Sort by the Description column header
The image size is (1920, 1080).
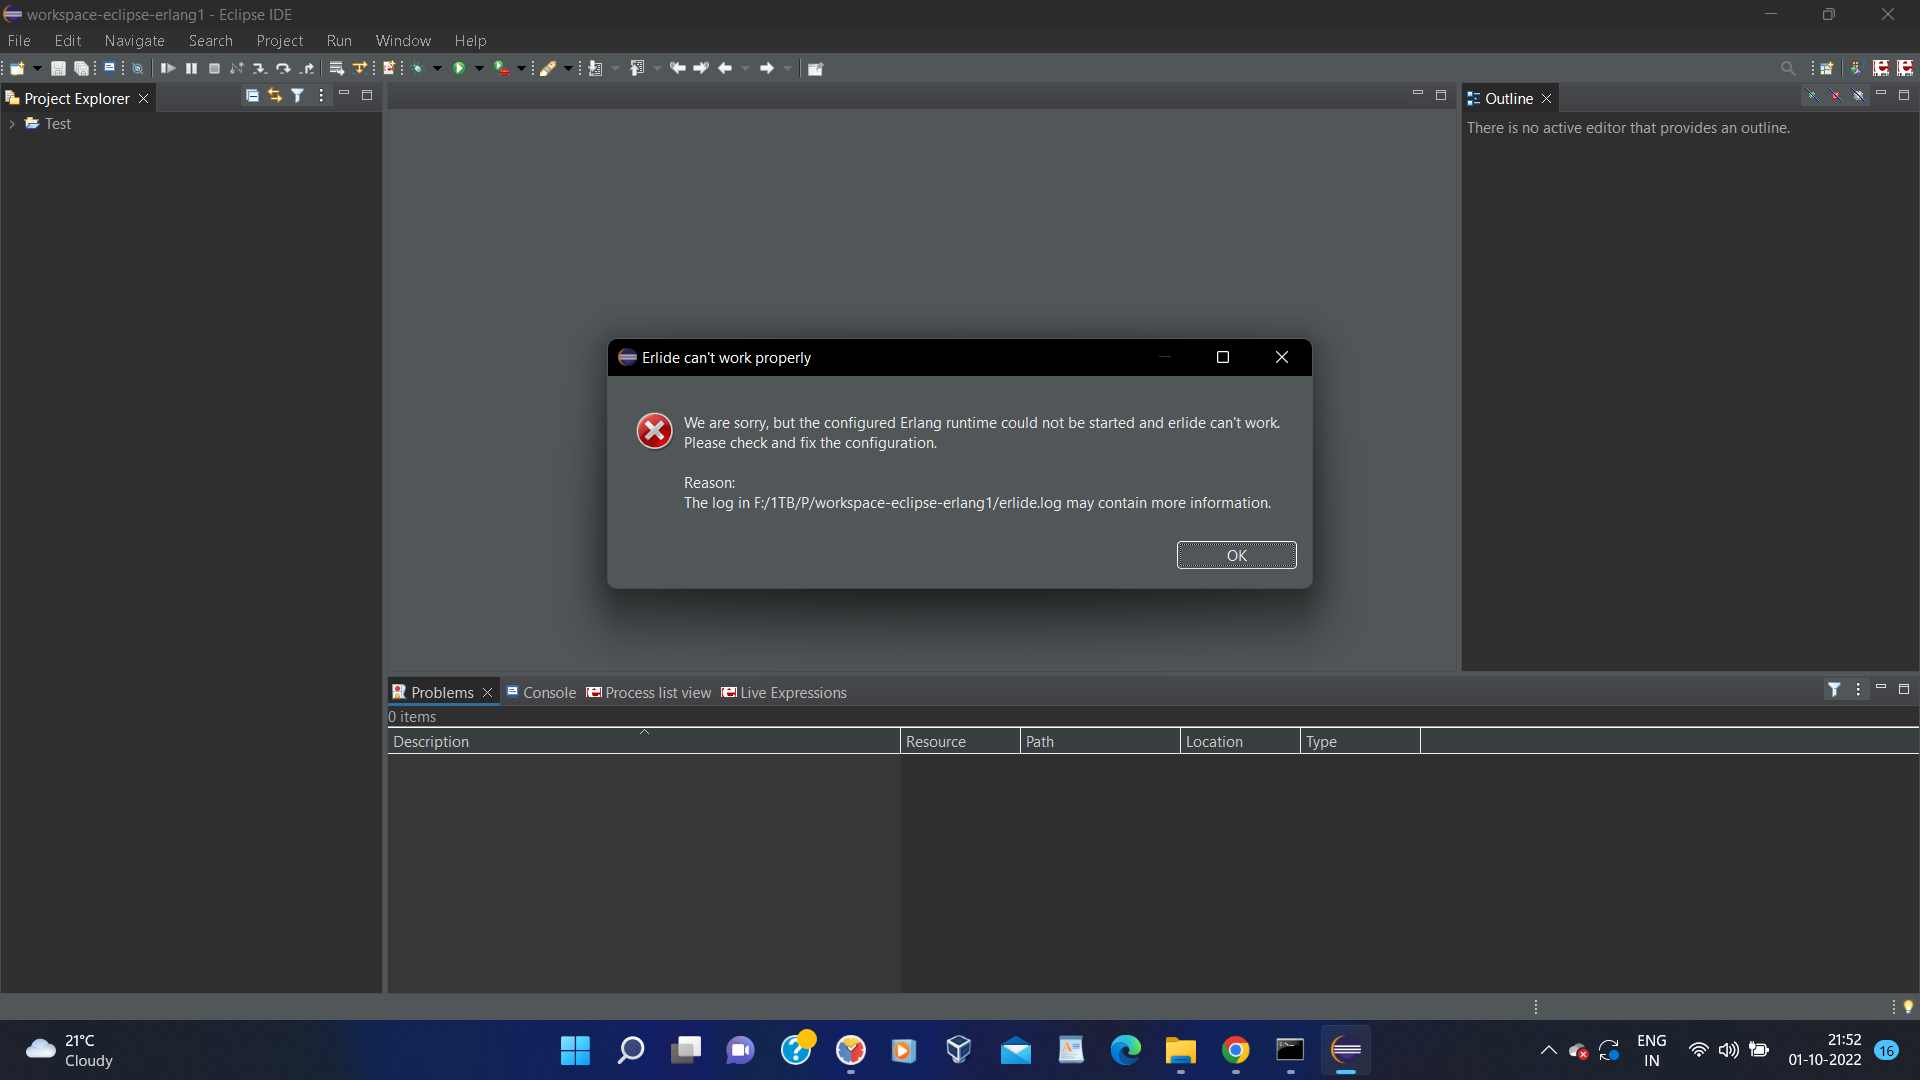click(643, 741)
